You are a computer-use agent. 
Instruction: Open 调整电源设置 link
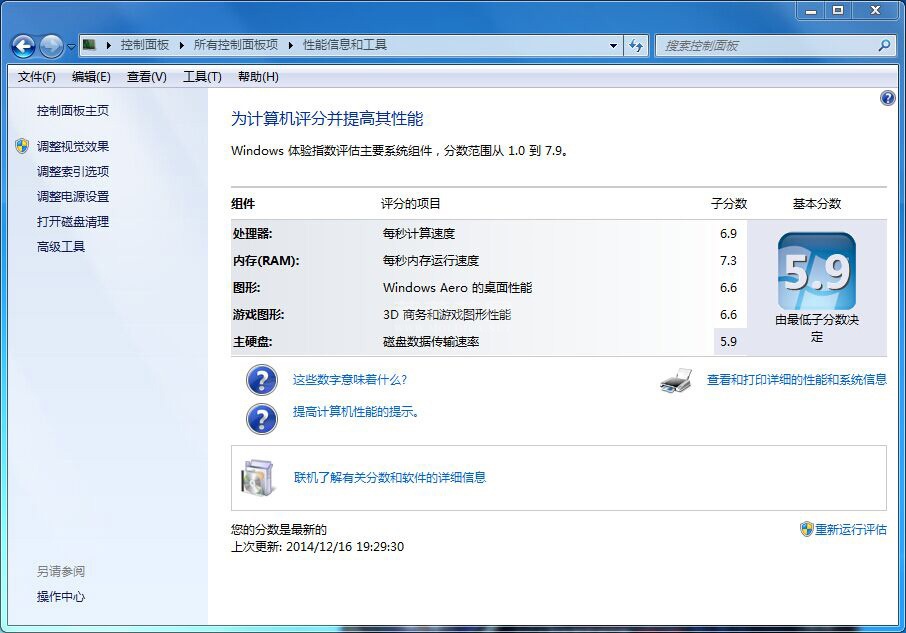click(73, 197)
